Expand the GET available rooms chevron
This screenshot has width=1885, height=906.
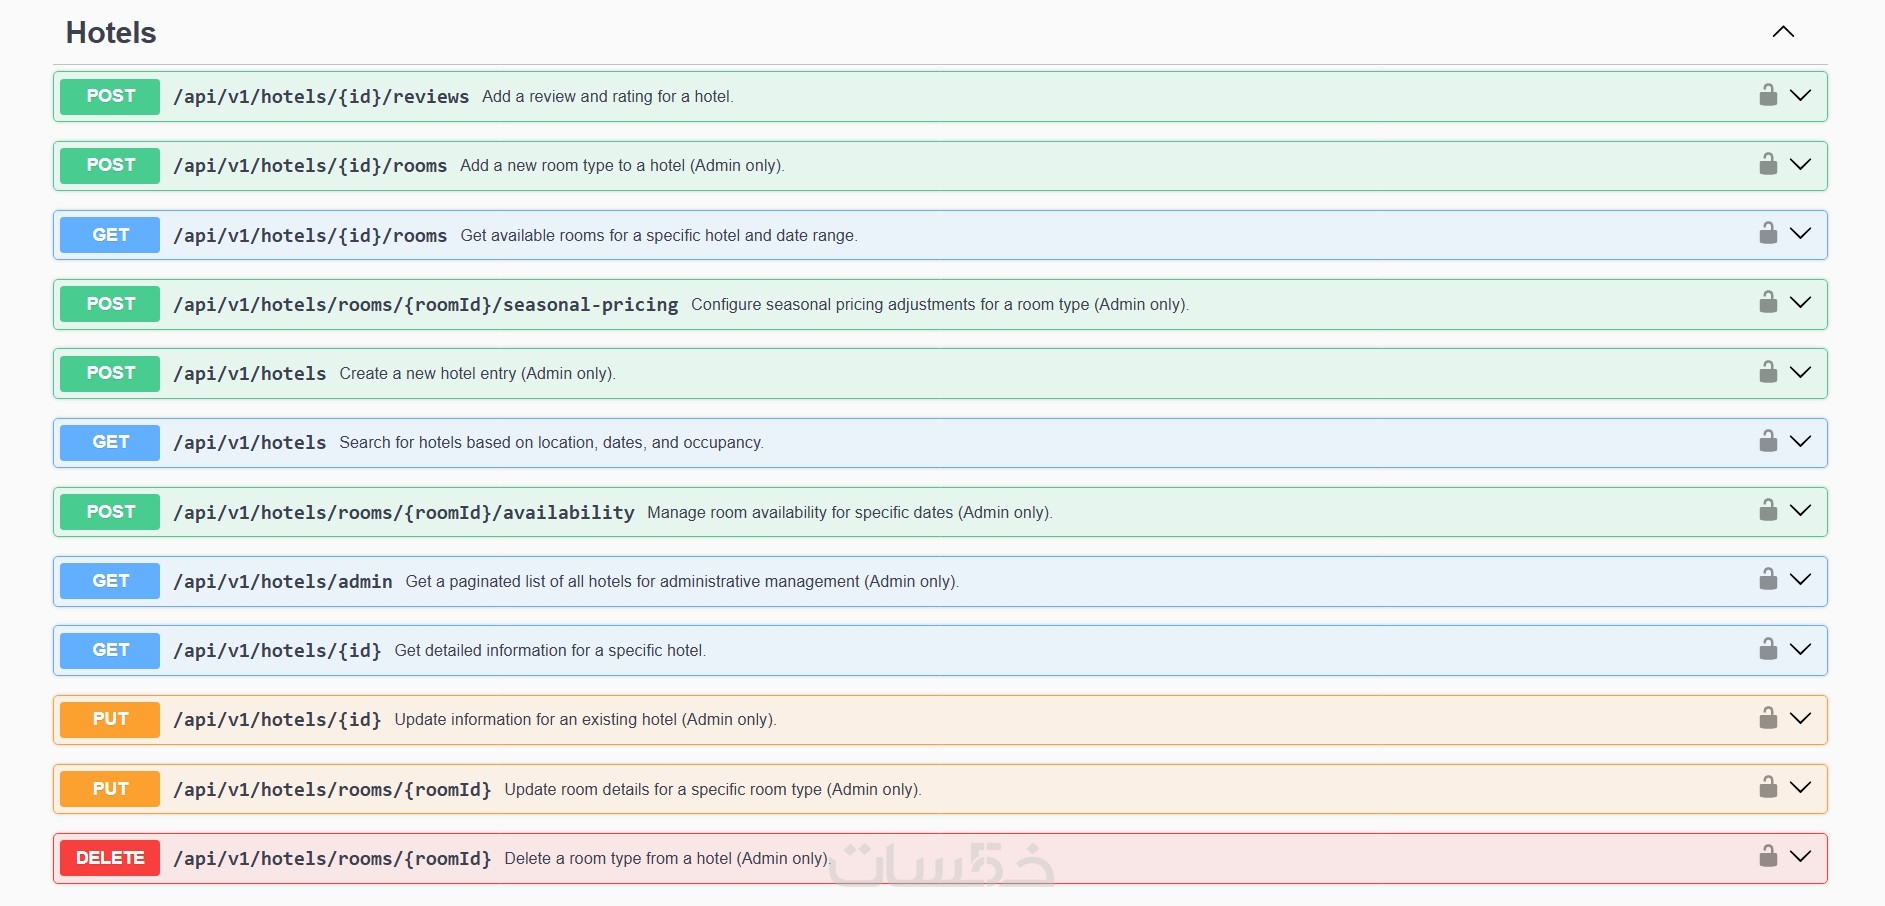pyautogui.click(x=1800, y=233)
